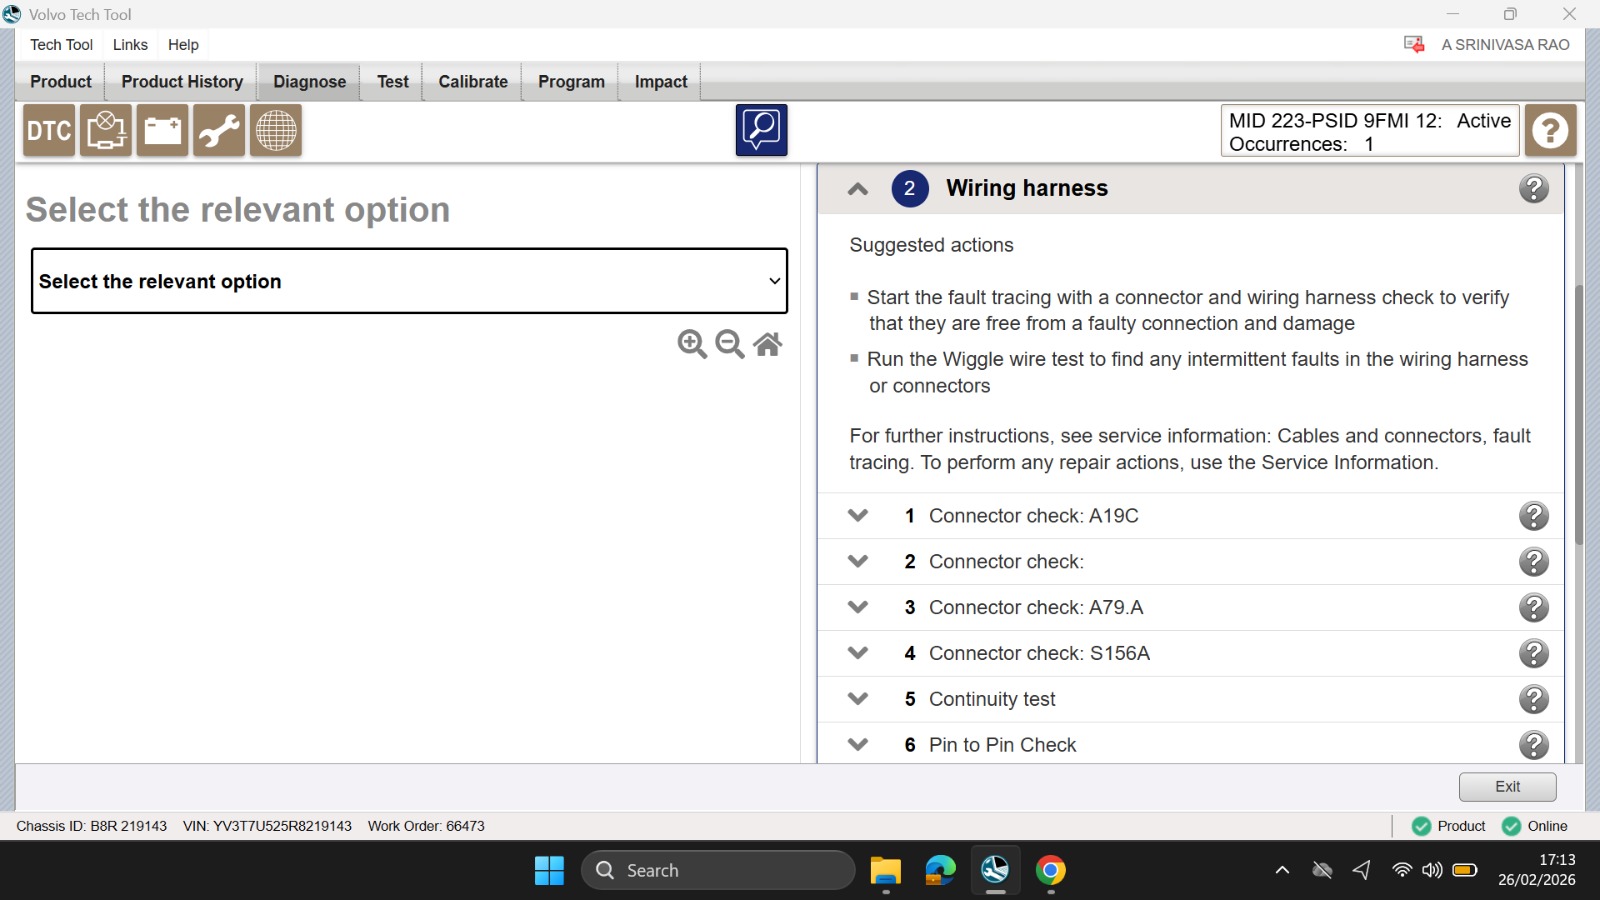Open help for Wiring harness section
This screenshot has height=900, width=1600.
point(1533,188)
